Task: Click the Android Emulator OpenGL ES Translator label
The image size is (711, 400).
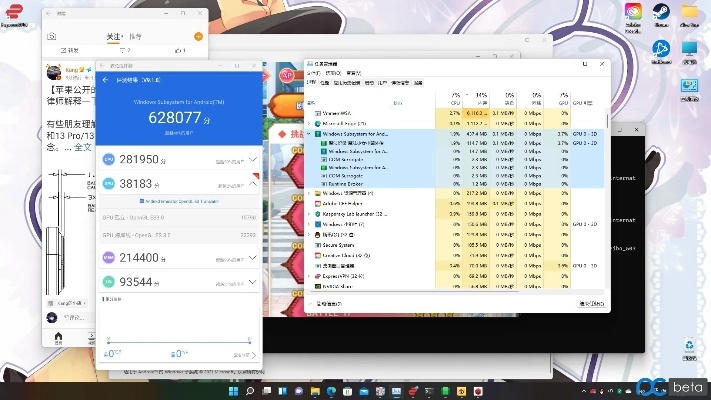Action: point(180,201)
